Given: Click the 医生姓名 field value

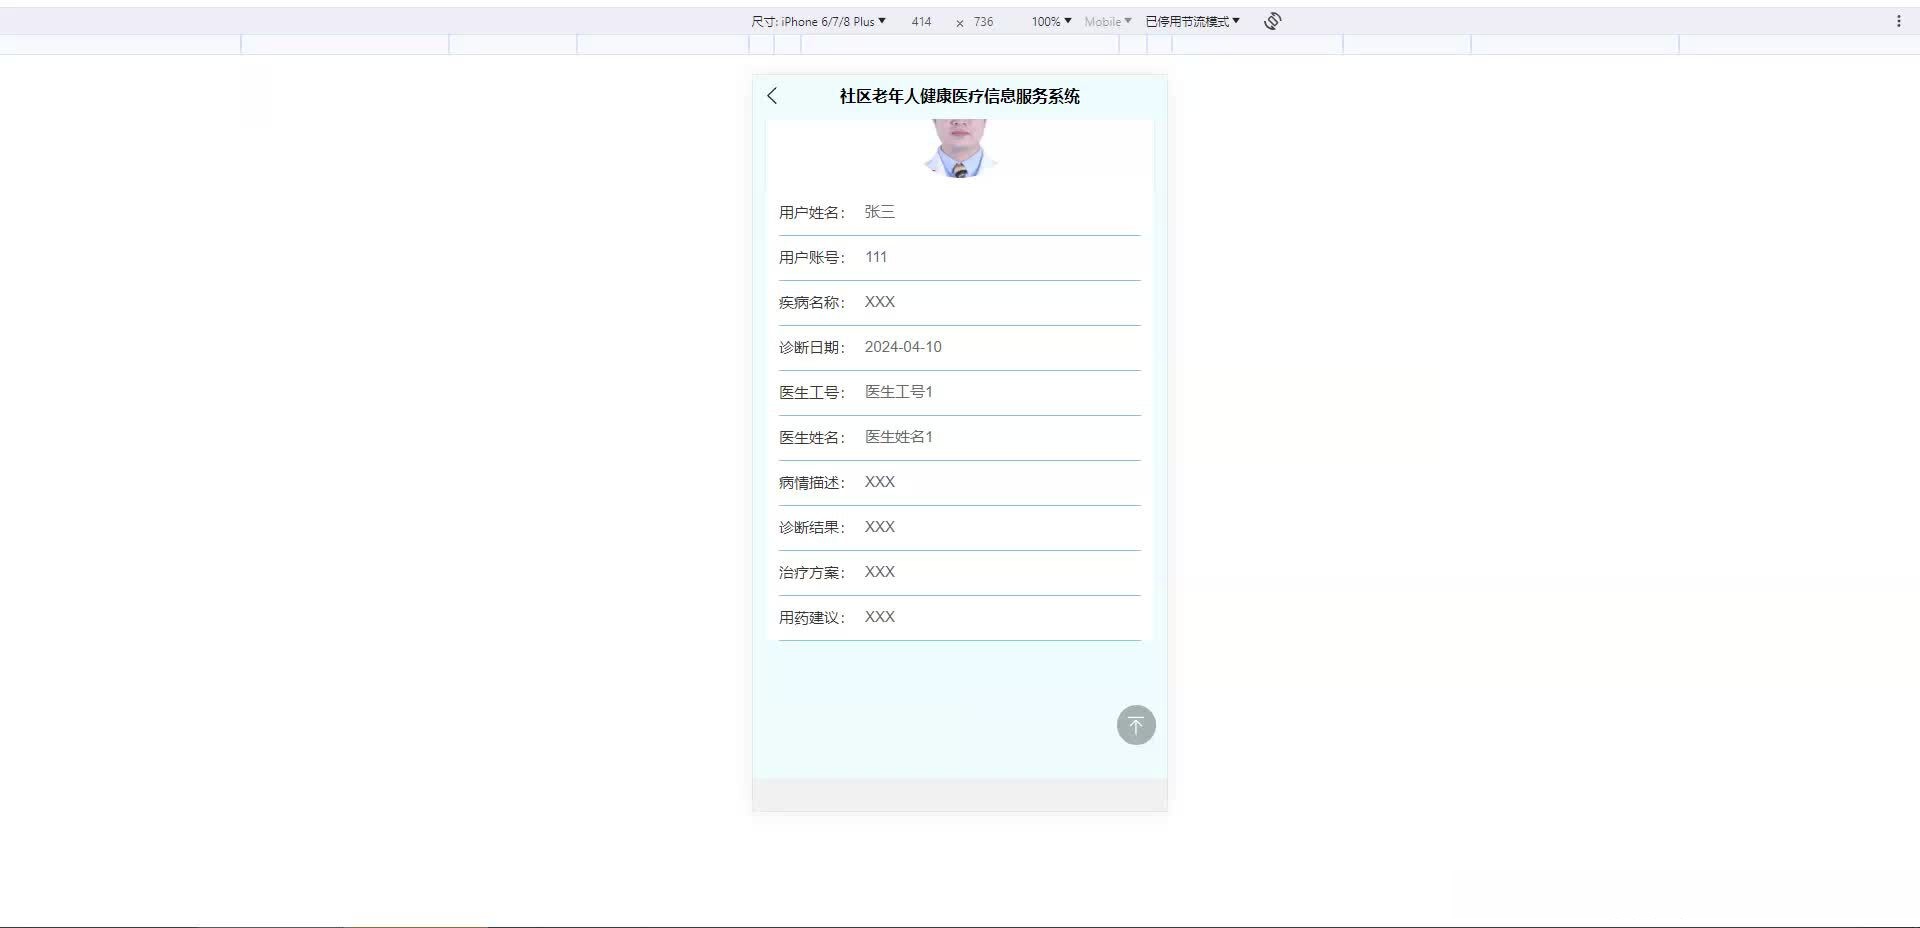Looking at the screenshot, I should [x=897, y=437].
